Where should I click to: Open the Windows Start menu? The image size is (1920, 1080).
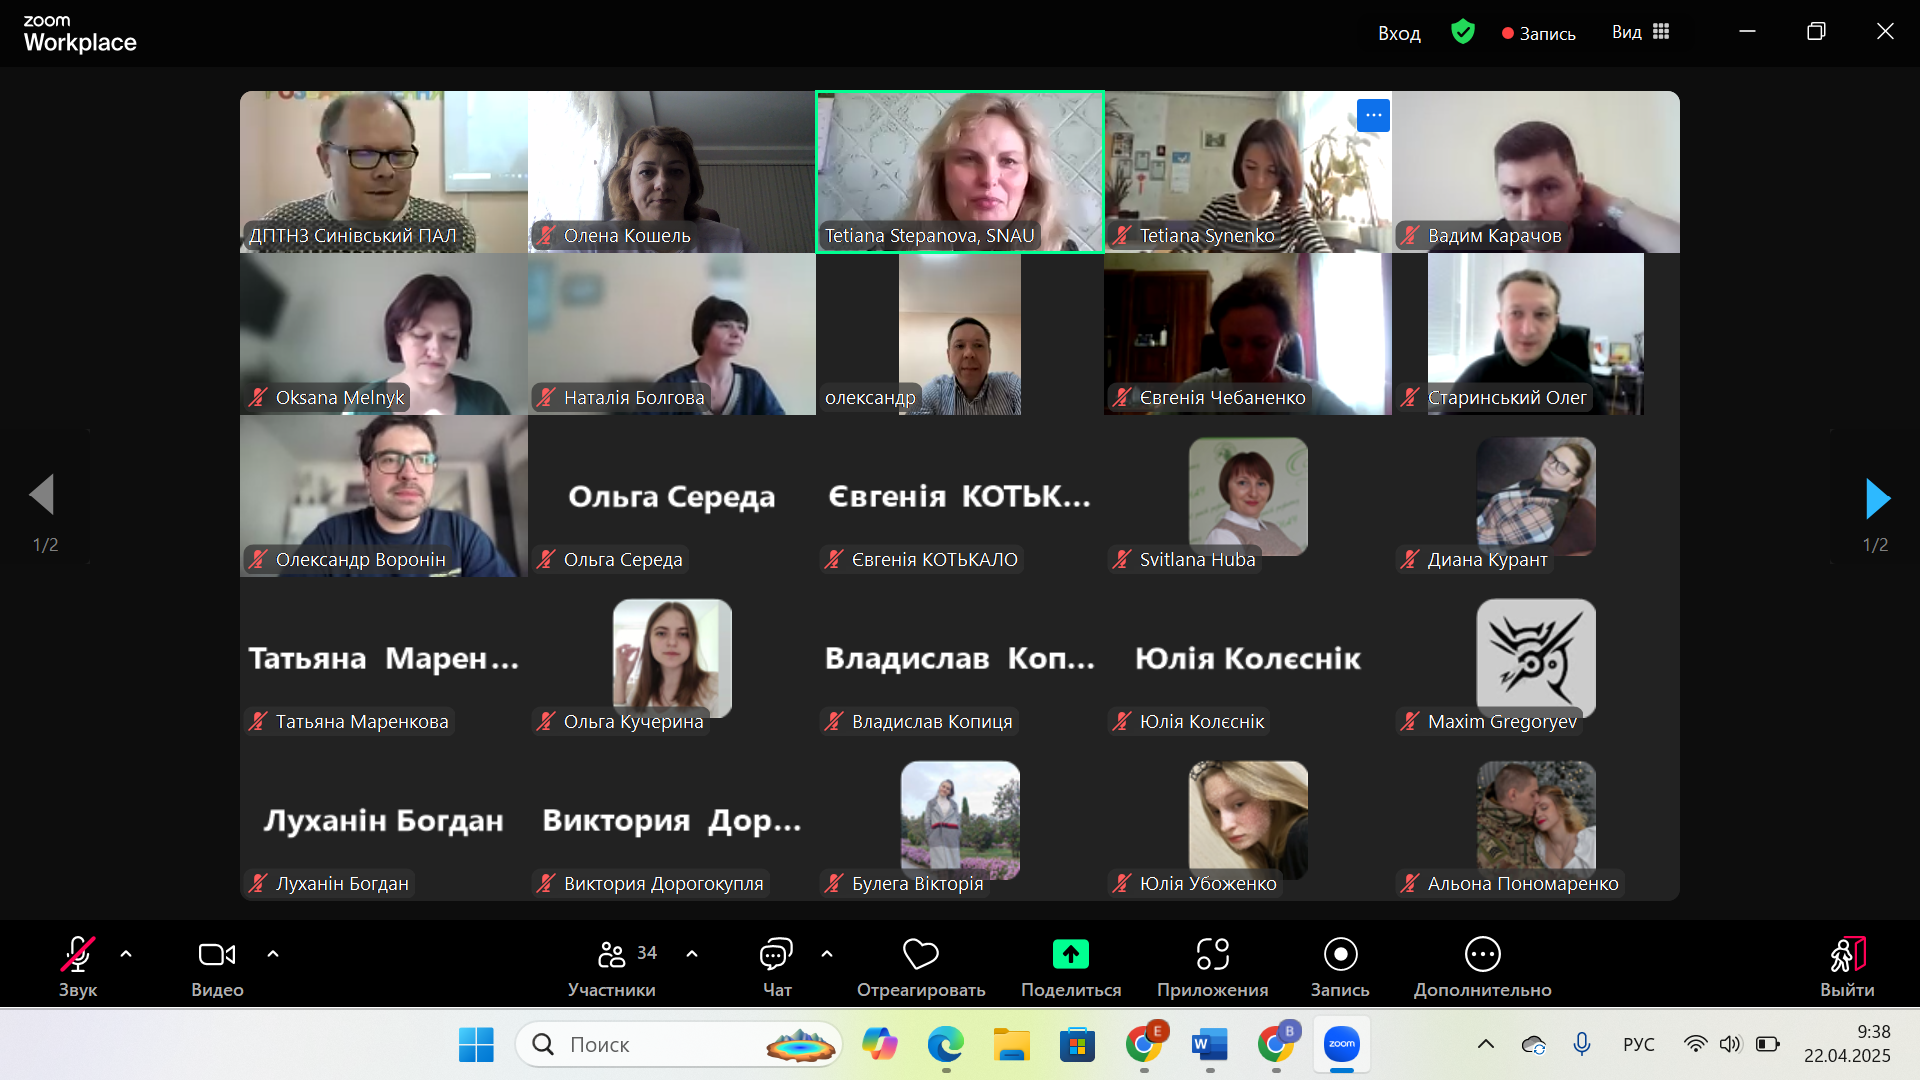(476, 1045)
